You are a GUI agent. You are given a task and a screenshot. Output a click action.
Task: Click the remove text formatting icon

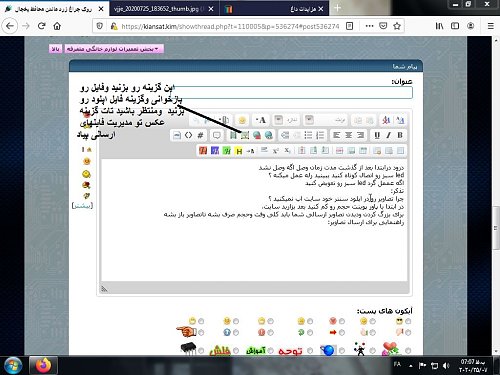click(386, 120)
